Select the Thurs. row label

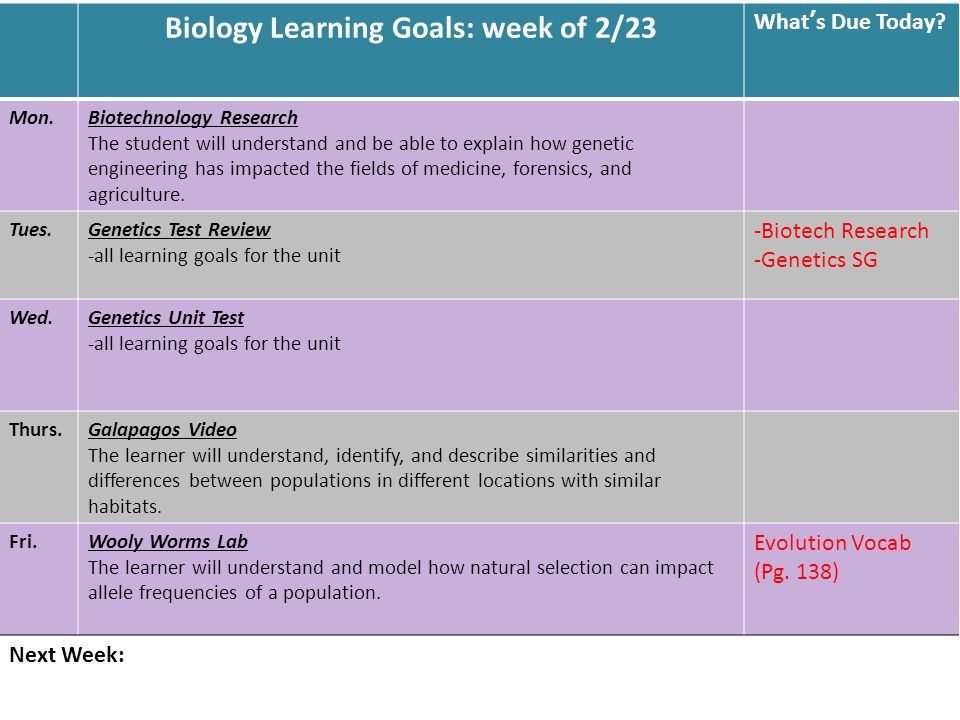[36, 430]
